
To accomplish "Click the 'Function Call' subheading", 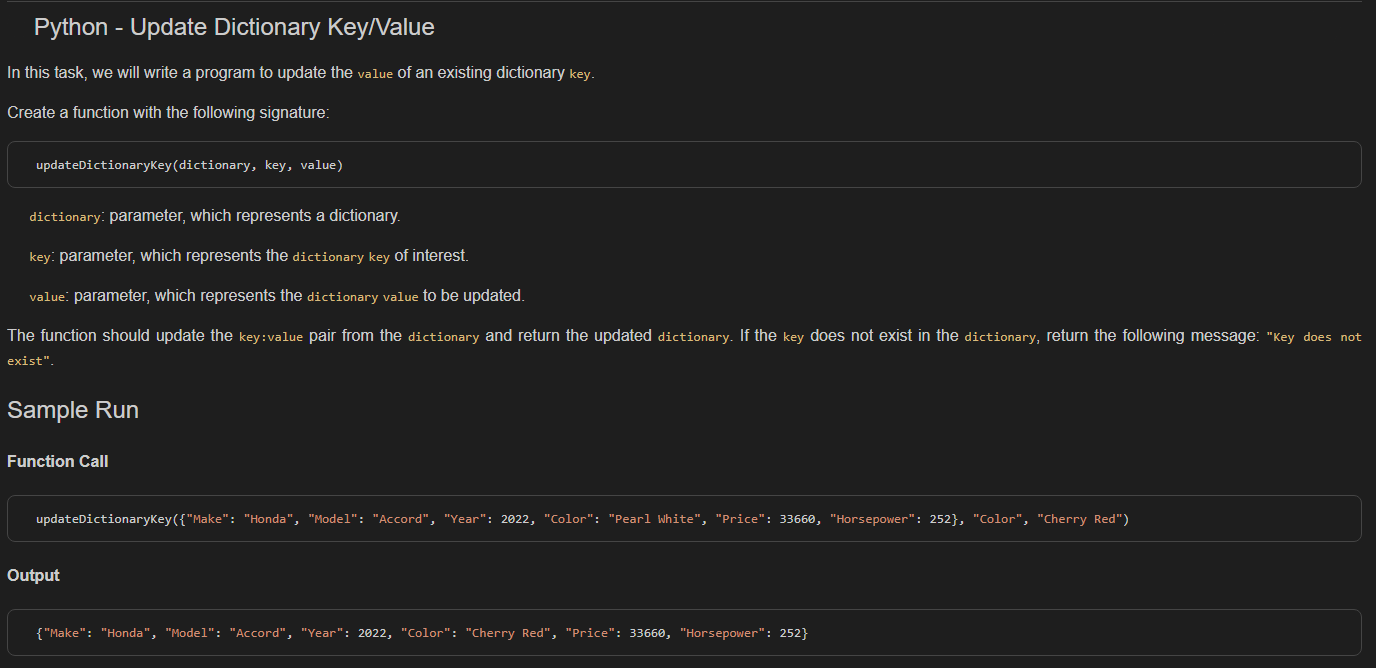I will pos(57,461).
